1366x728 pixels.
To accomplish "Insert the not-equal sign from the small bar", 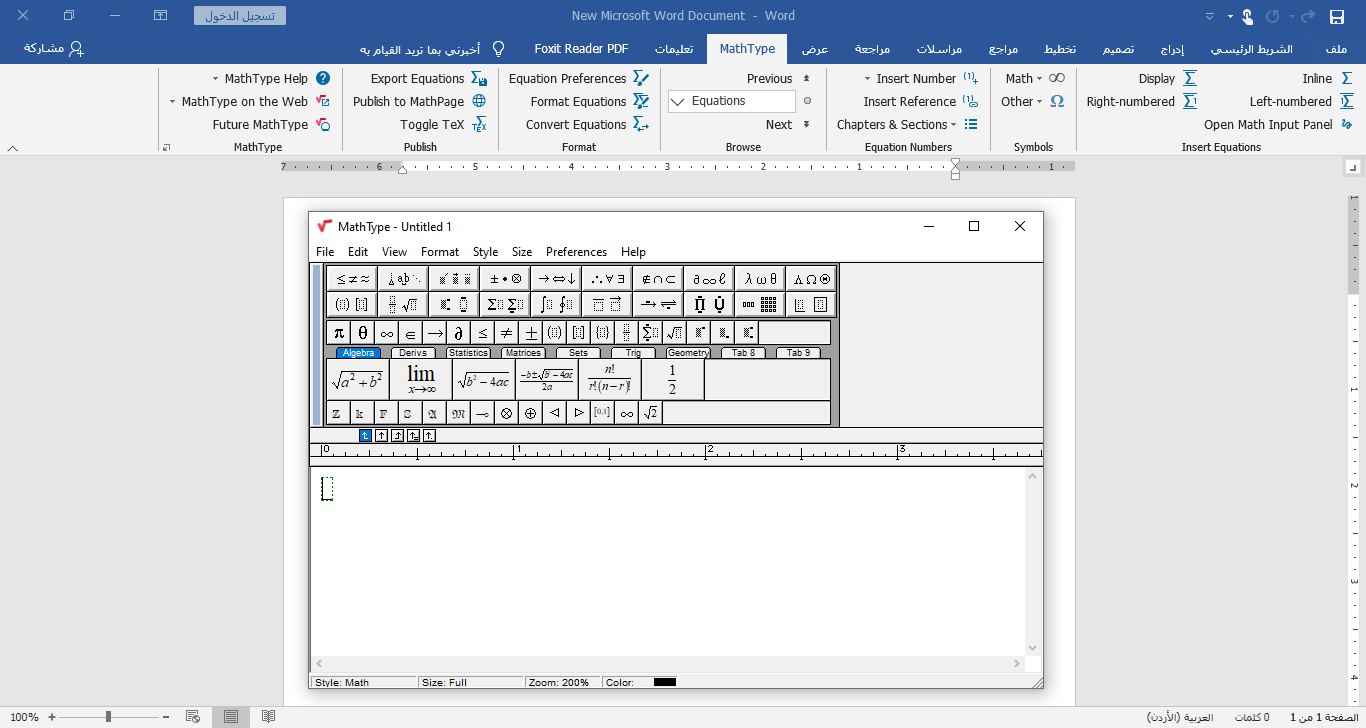I will coord(507,333).
